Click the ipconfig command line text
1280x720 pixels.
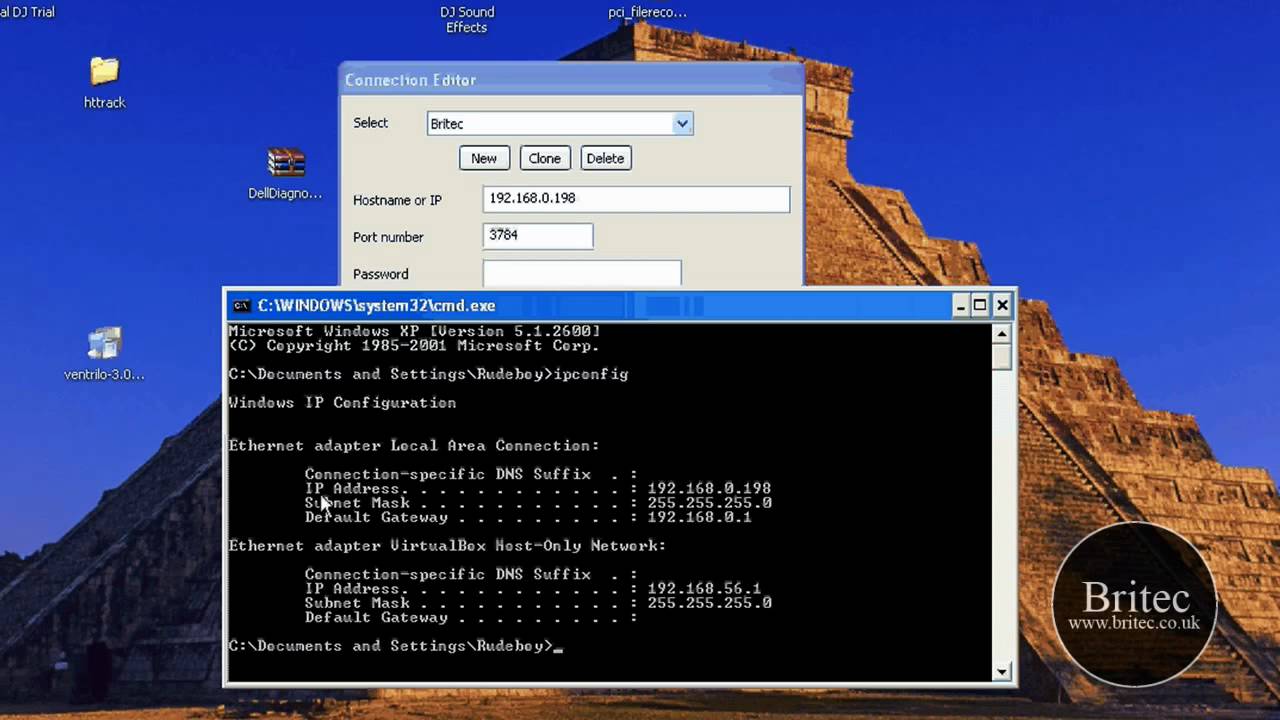click(x=428, y=374)
